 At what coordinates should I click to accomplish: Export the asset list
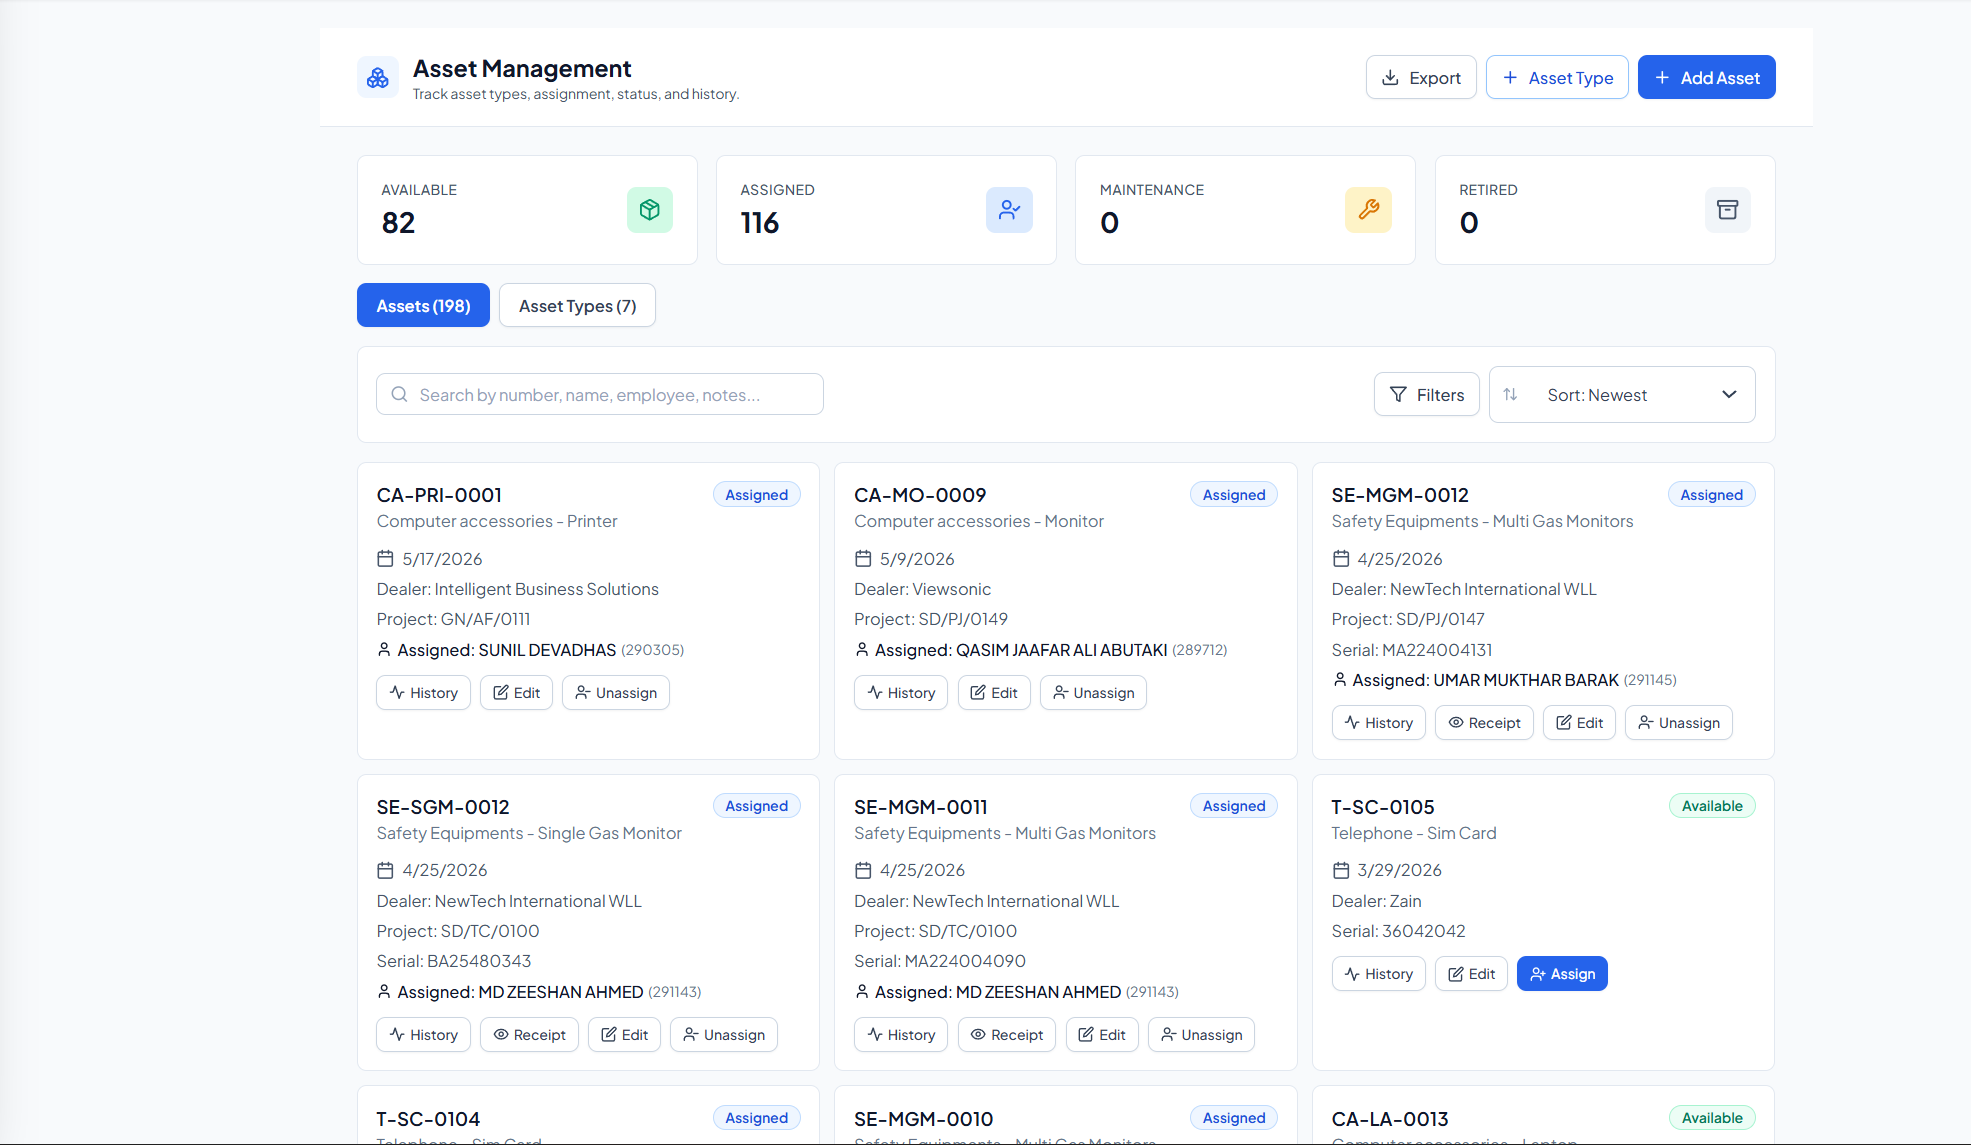tap(1421, 77)
